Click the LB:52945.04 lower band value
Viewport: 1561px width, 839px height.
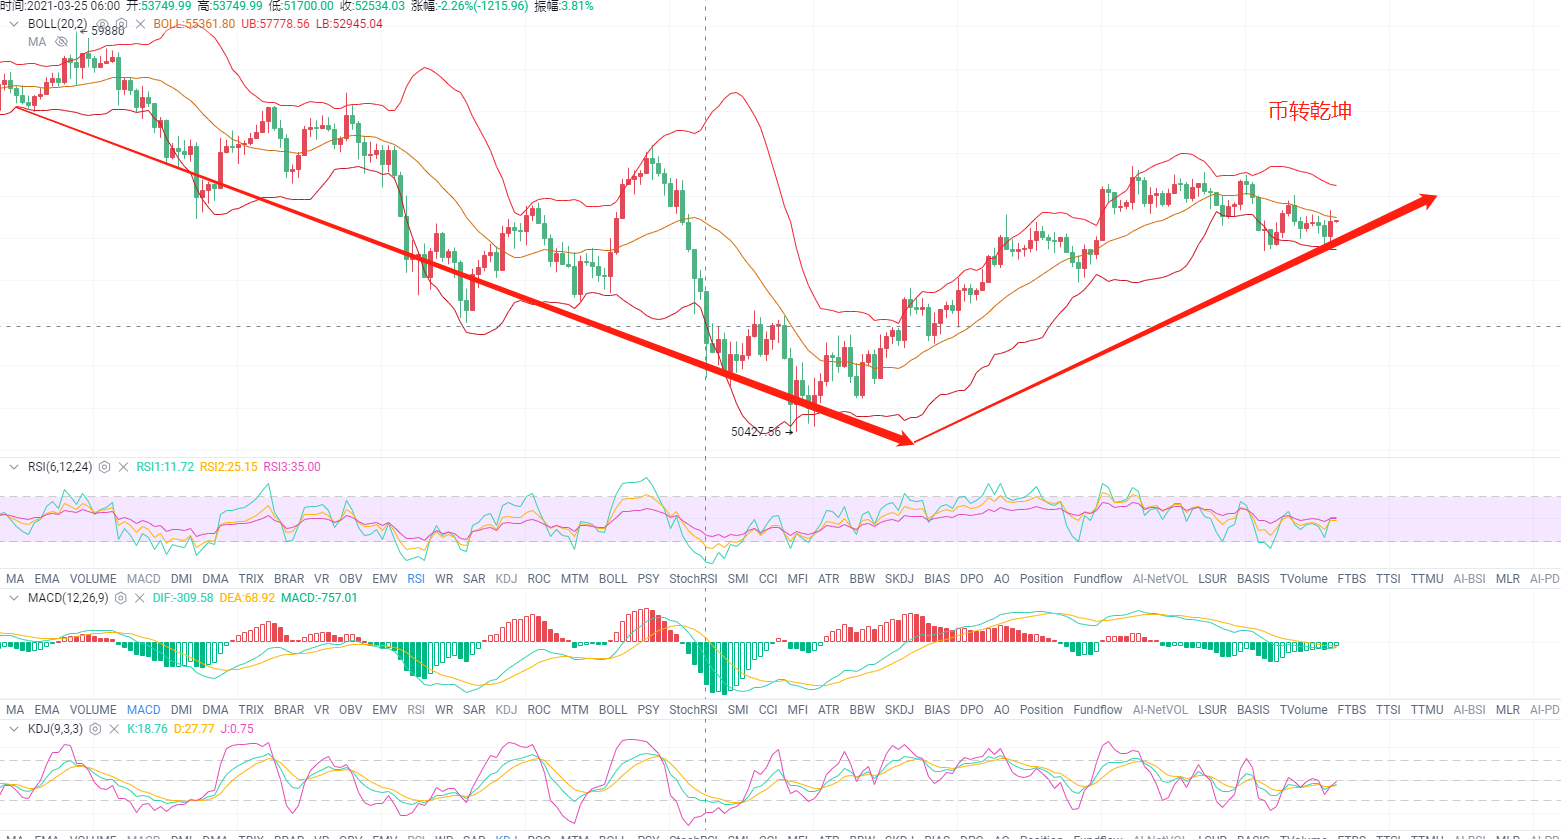(349, 24)
